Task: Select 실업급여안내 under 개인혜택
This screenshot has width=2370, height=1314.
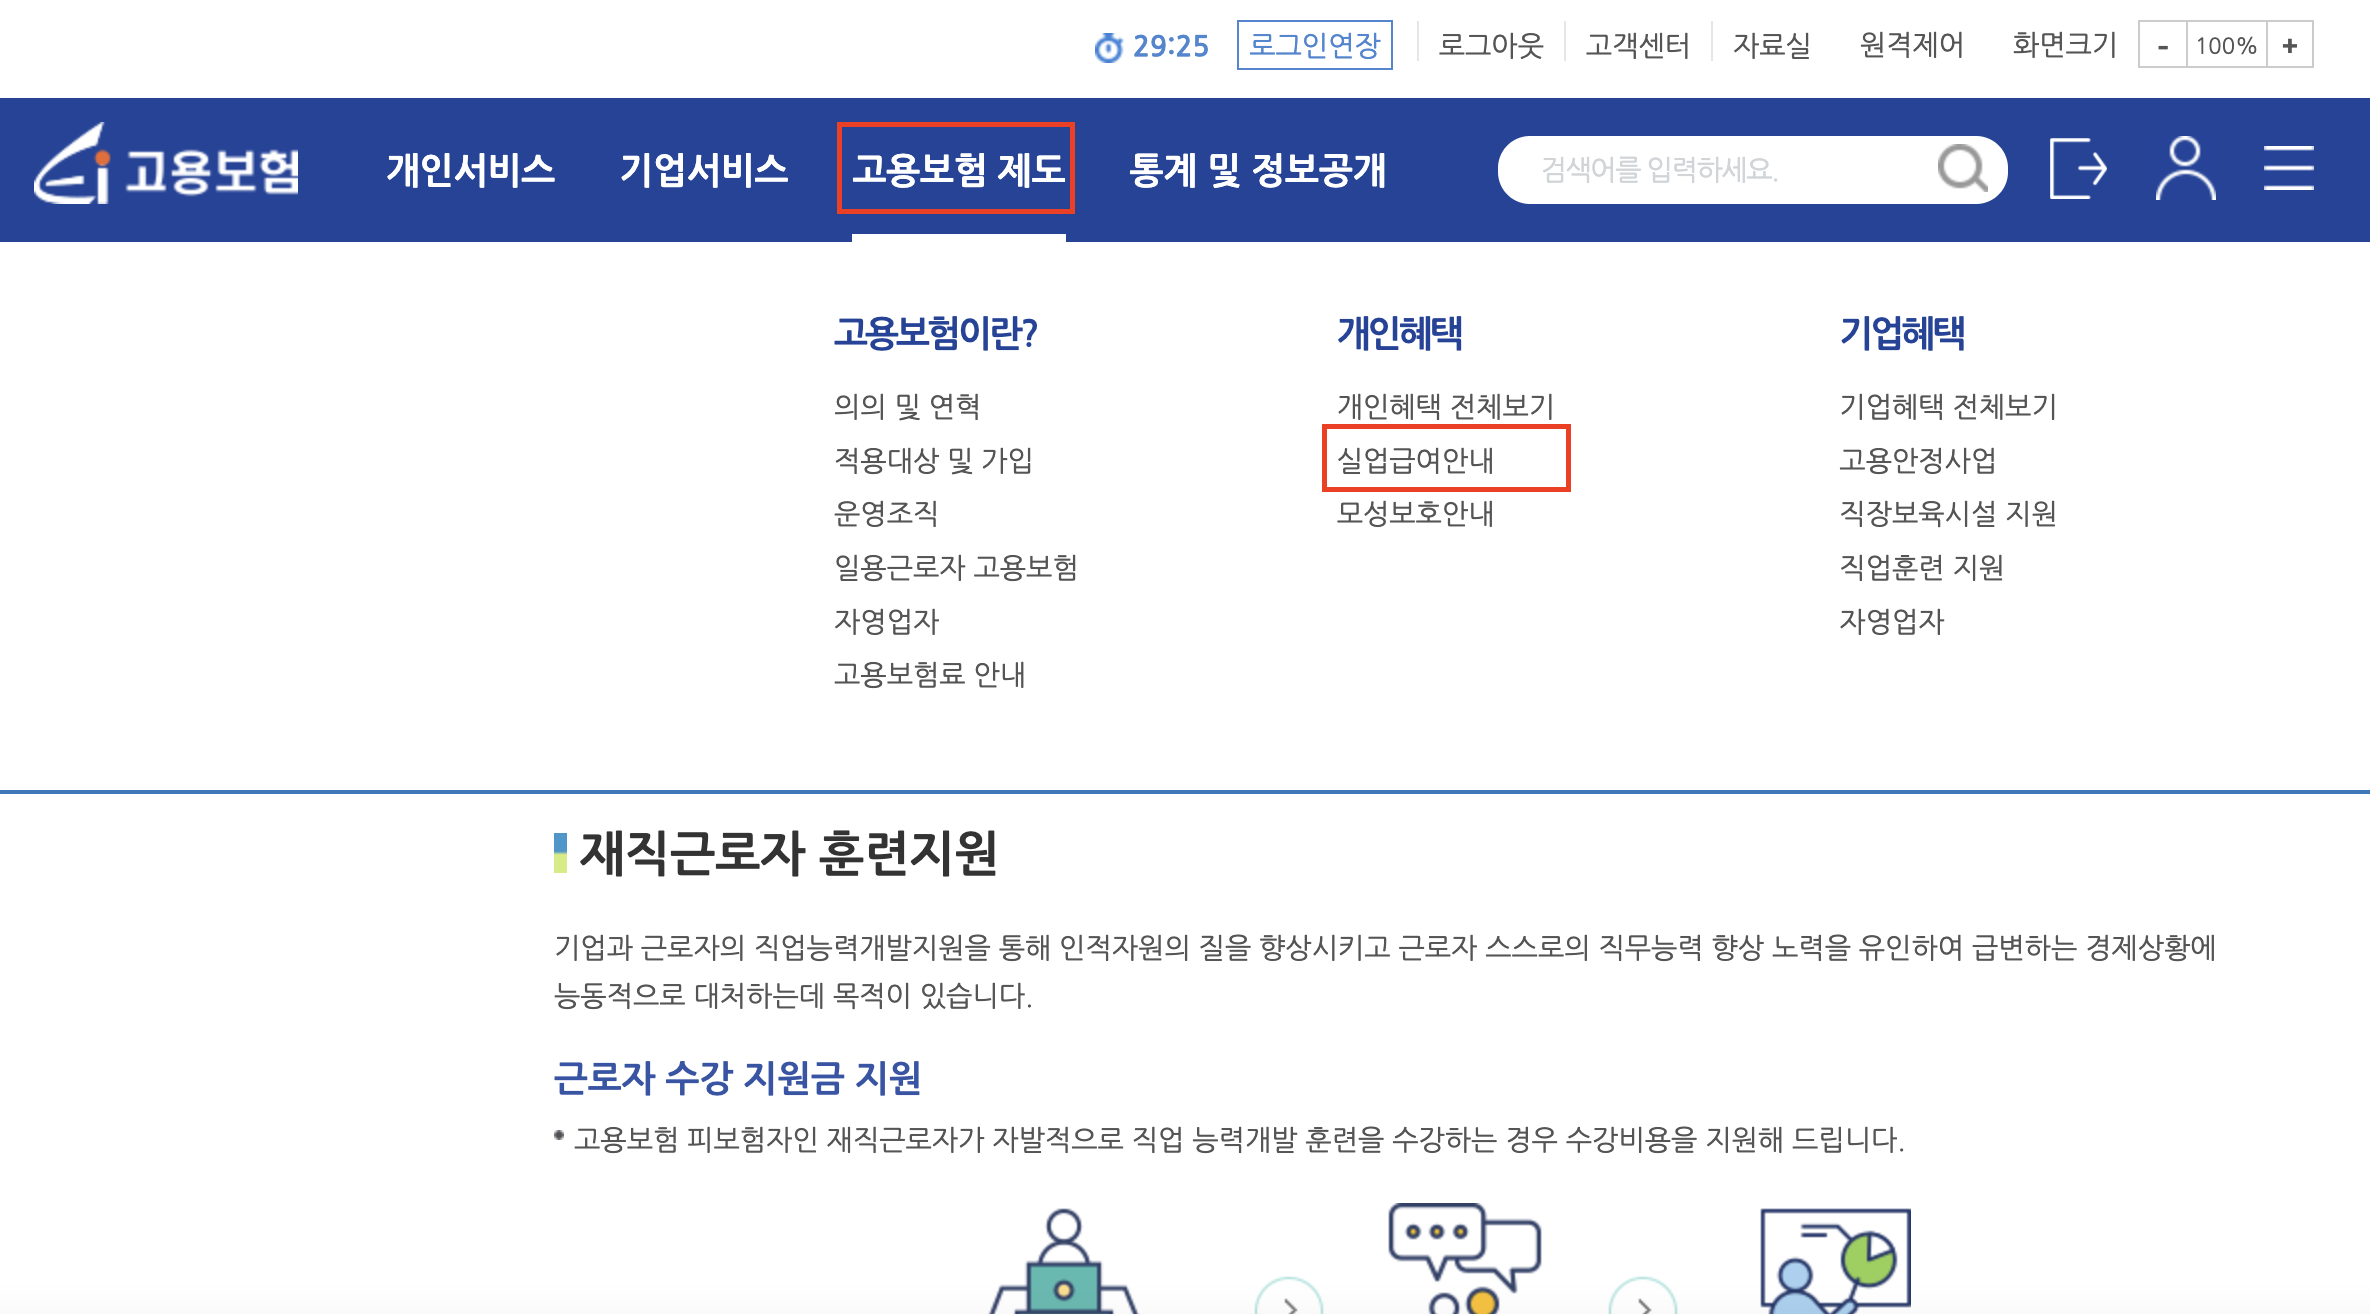Action: pyautogui.click(x=1415, y=460)
